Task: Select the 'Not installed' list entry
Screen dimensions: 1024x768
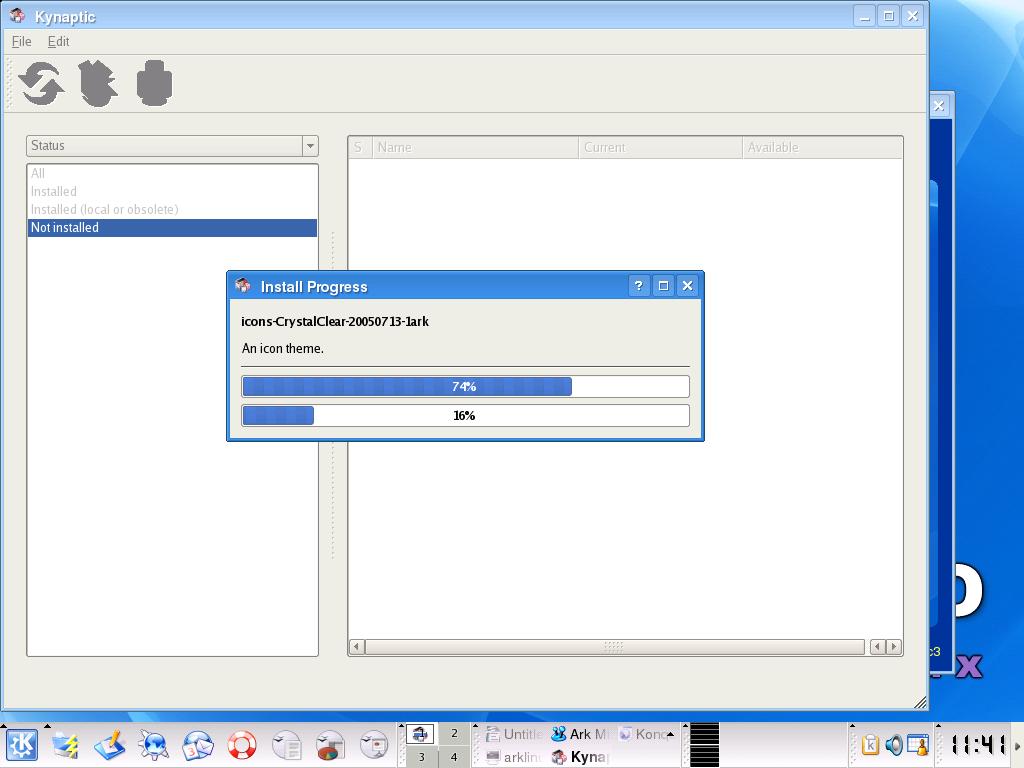Action: pyautogui.click(x=172, y=227)
